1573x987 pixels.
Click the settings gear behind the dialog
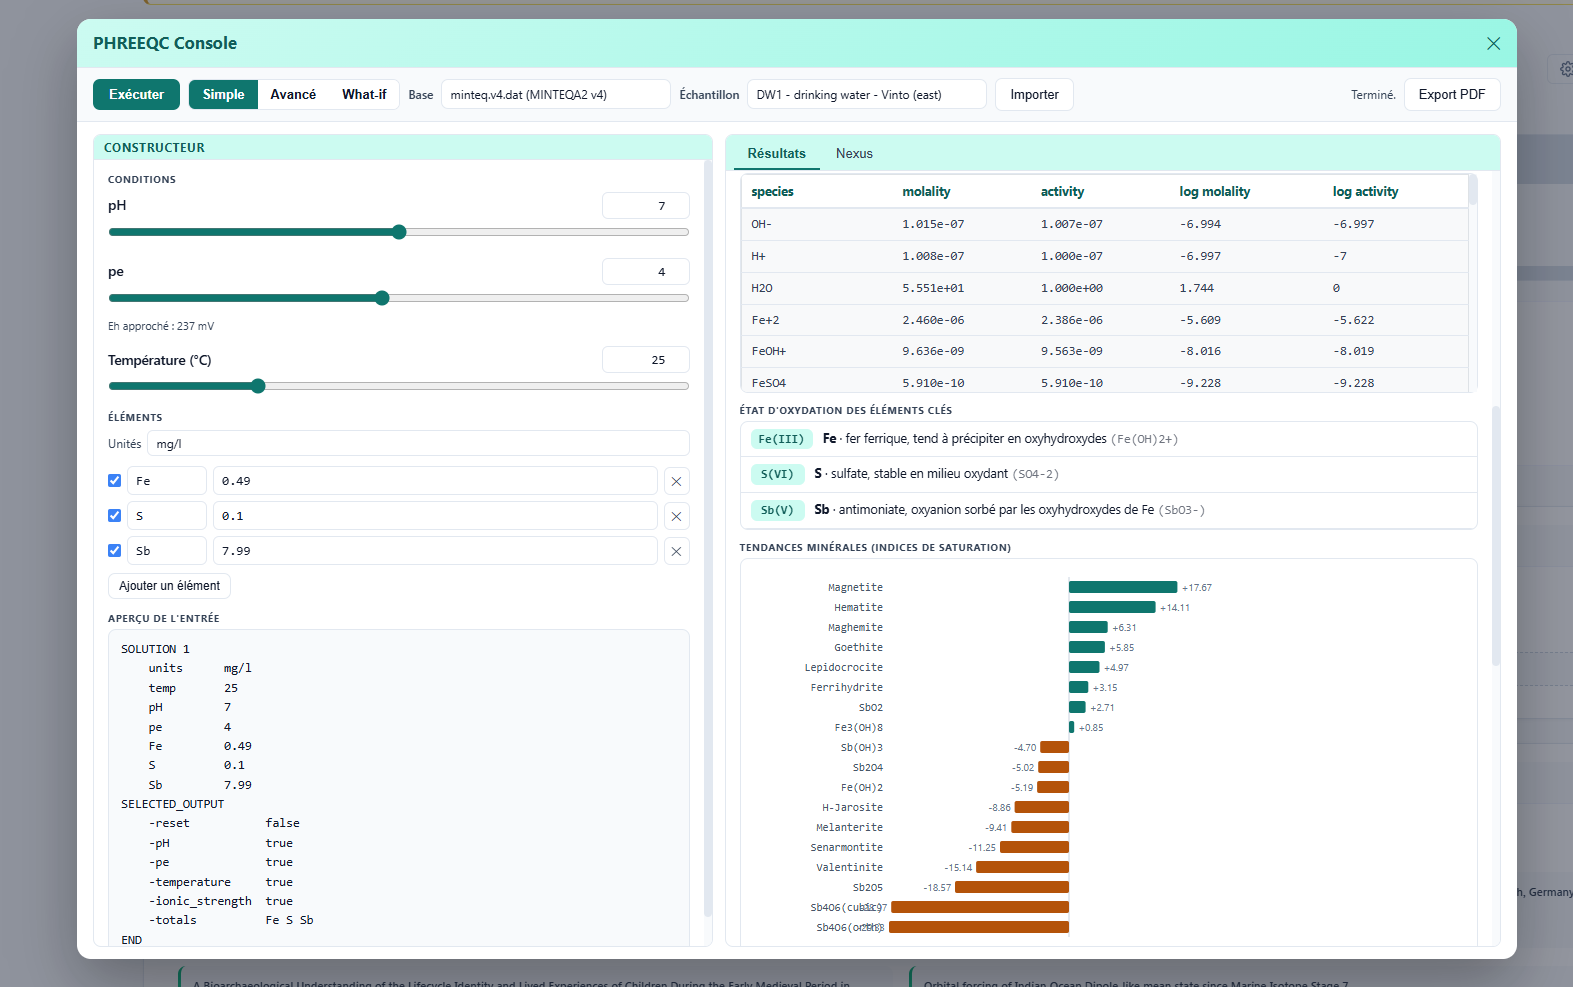(1565, 69)
